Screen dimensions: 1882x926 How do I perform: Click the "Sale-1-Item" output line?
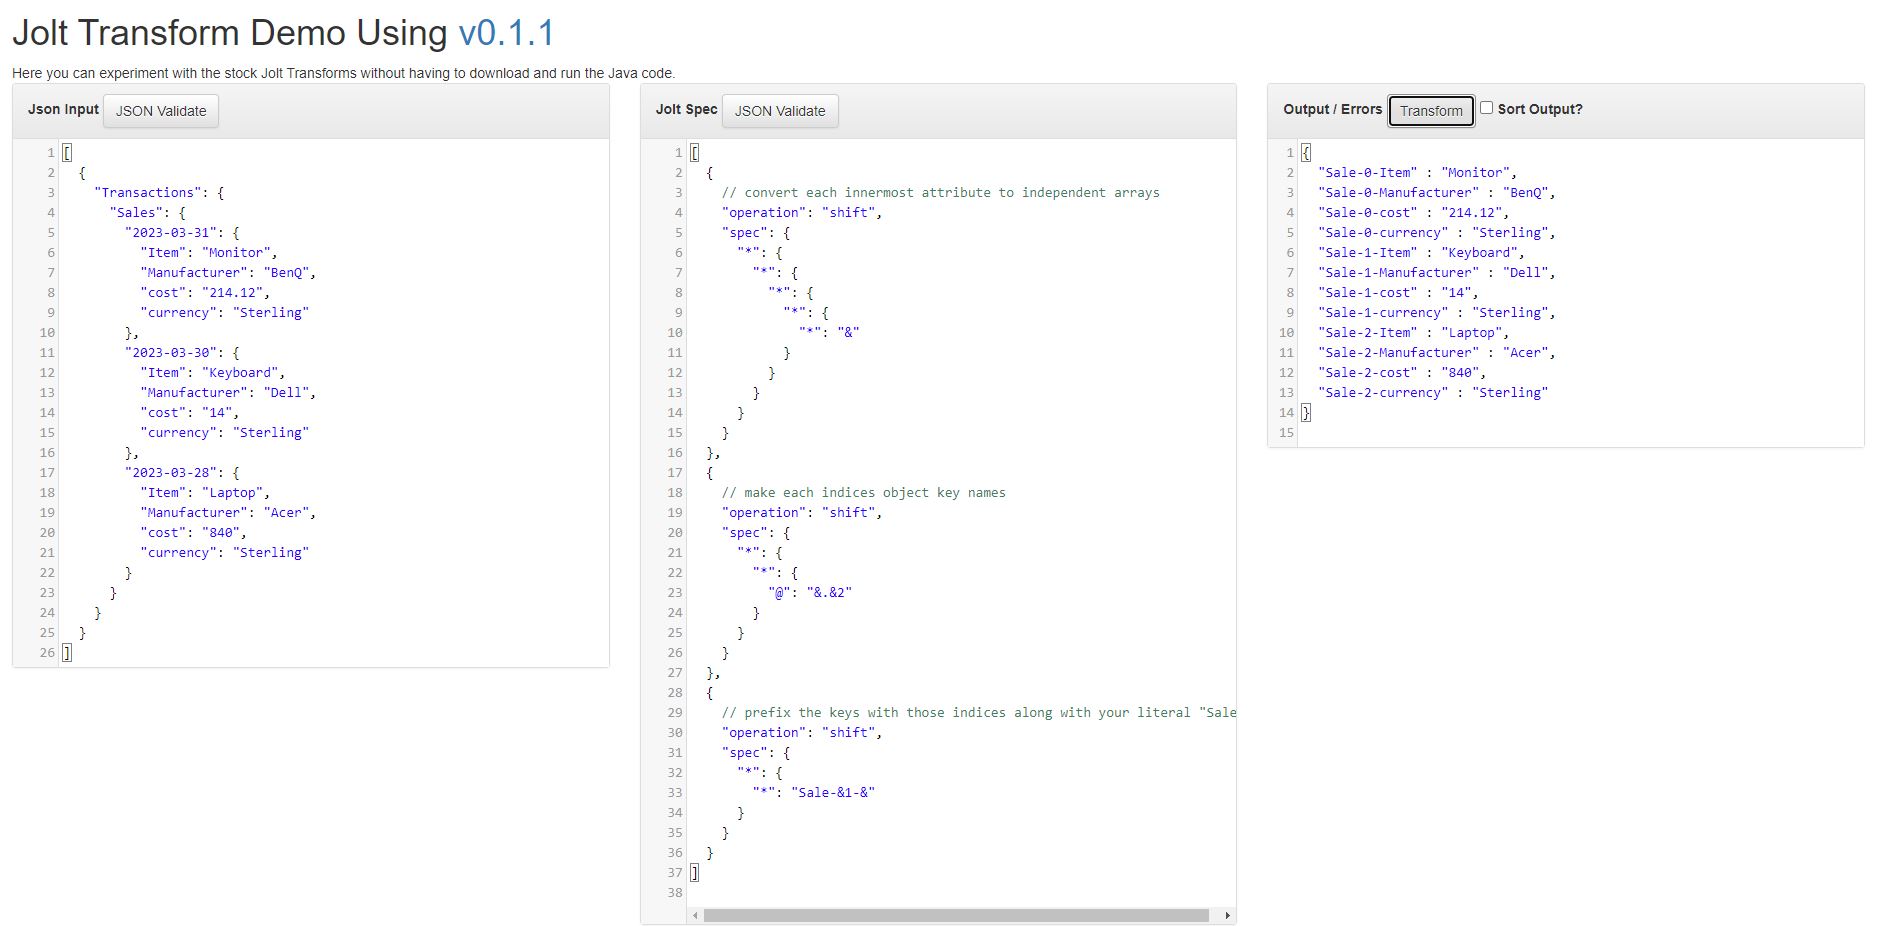click(1421, 252)
